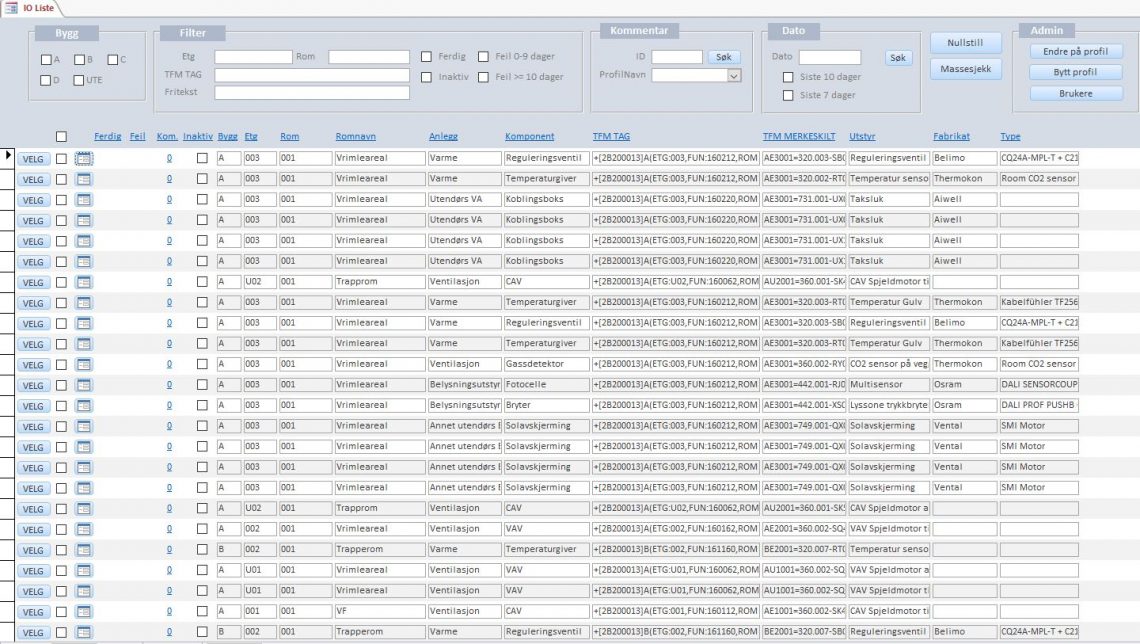Toggle building B filter checkbox
Screen dimensions: 1140x644
click(79, 60)
